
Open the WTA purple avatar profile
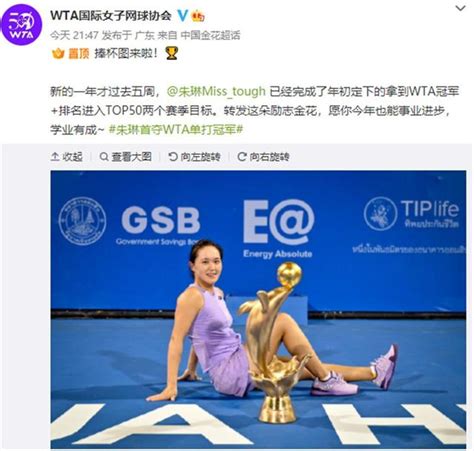click(x=22, y=25)
